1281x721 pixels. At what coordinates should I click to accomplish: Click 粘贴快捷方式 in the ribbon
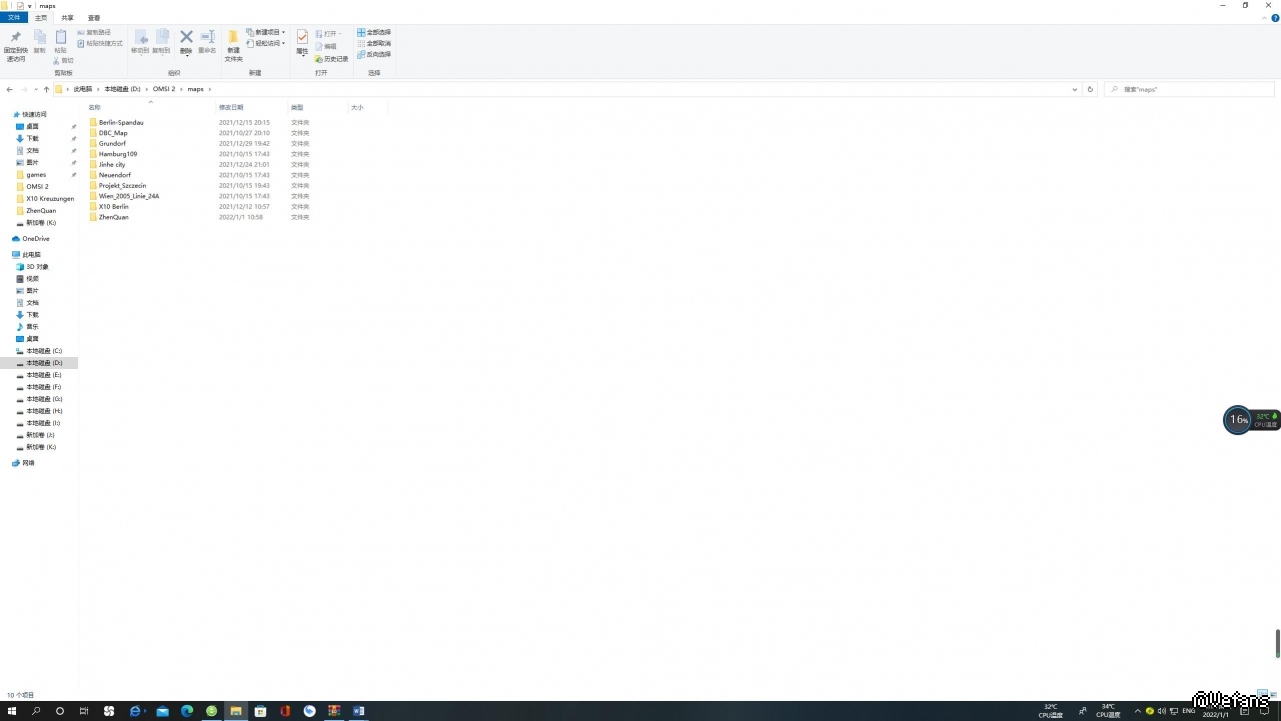tap(101, 43)
